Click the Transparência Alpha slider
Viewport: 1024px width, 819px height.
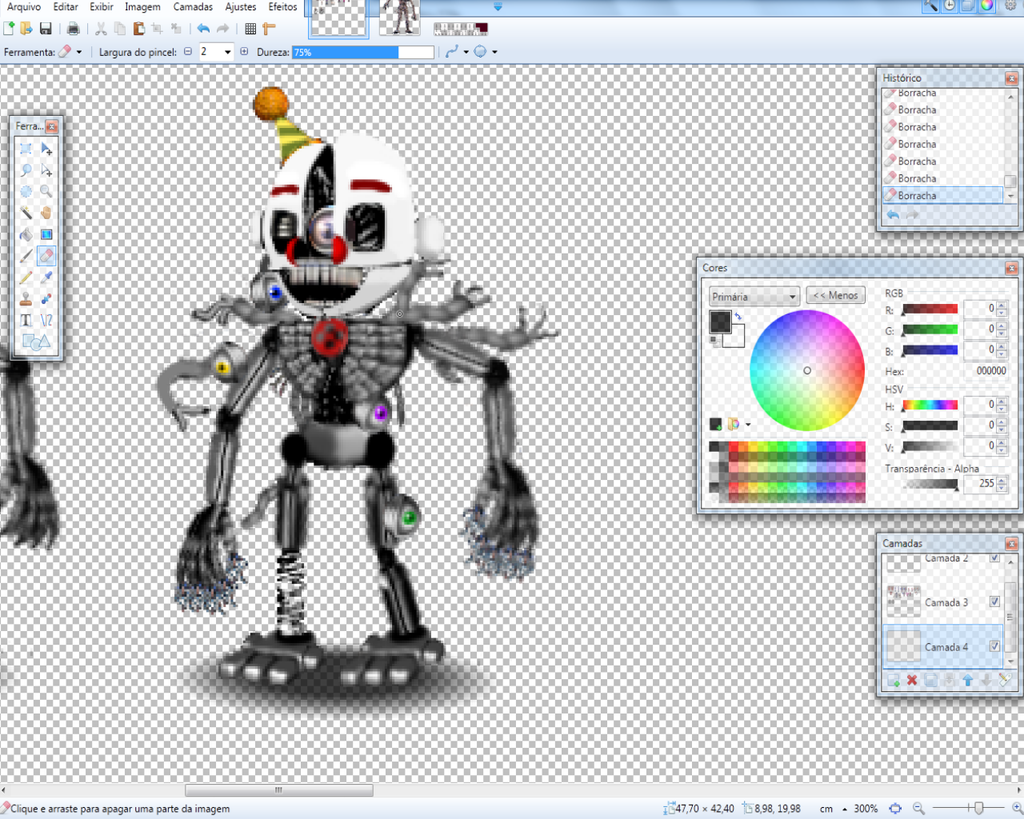coord(931,484)
